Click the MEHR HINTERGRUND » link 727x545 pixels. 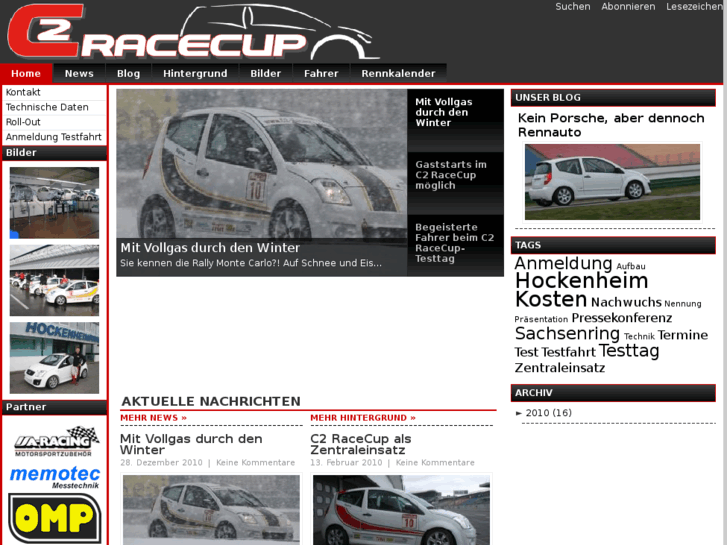pyautogui.click(x=363, y=418)
